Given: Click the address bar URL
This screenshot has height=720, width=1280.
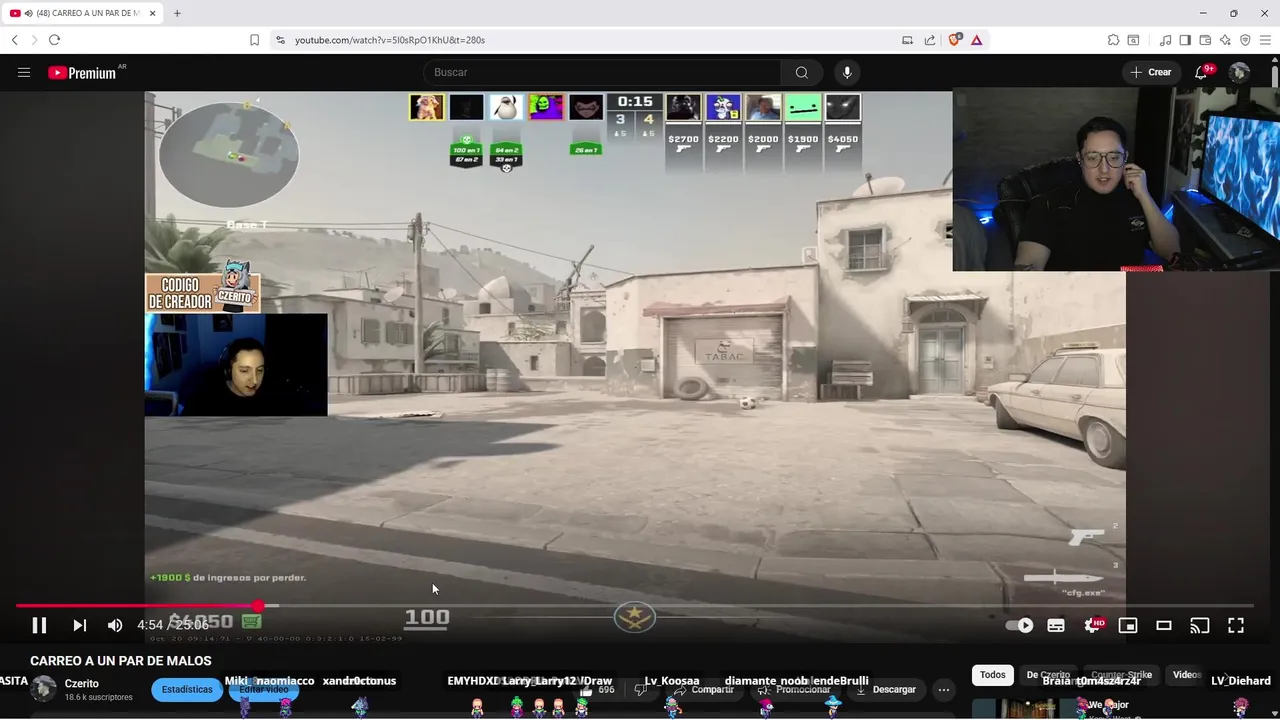Looking at the screenshot, I should [x=390, y=40].
